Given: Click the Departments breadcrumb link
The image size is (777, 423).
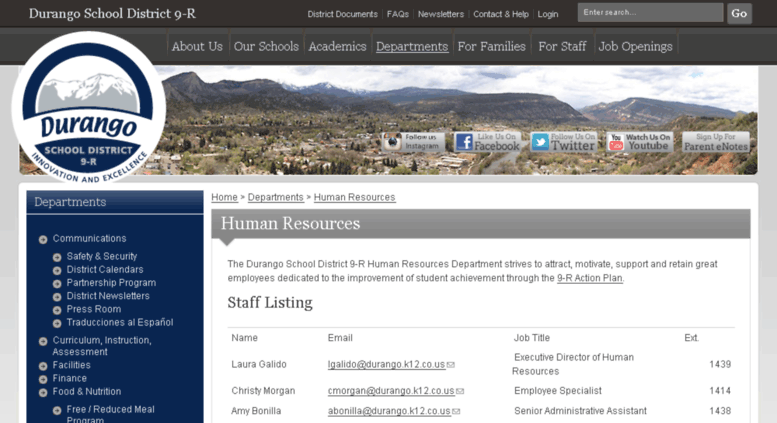Looking at the screenshot, I should tap(276, 197).
